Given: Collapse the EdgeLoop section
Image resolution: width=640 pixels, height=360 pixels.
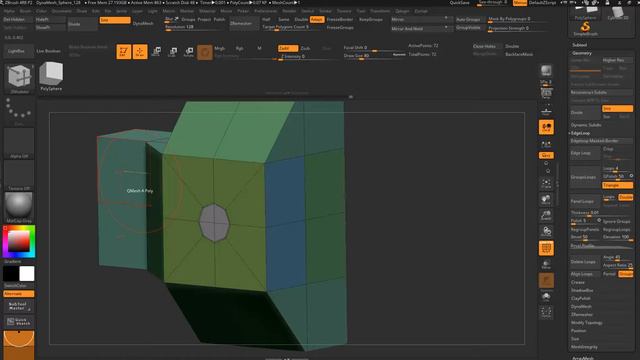Looking at the screenshot, I should click(580, 133).
